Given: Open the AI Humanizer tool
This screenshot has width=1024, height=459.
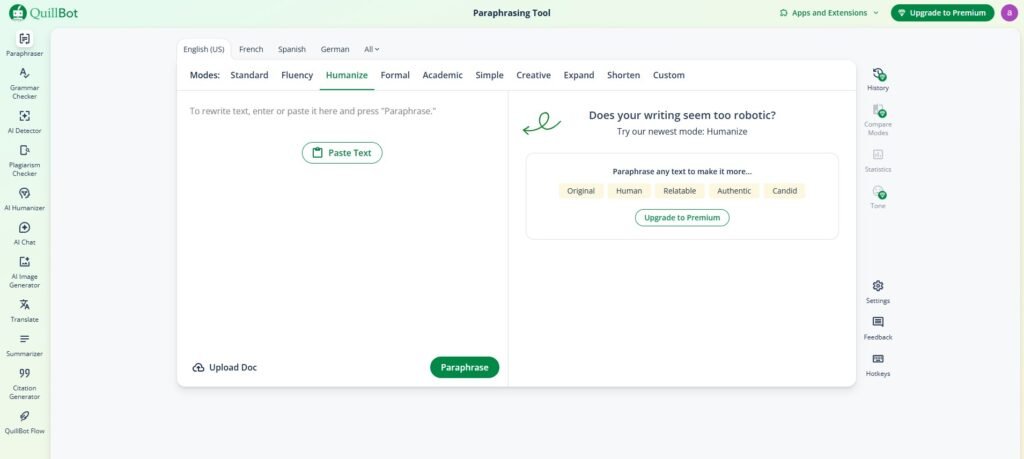Looking at the screenshot, I should click(24, 198).
